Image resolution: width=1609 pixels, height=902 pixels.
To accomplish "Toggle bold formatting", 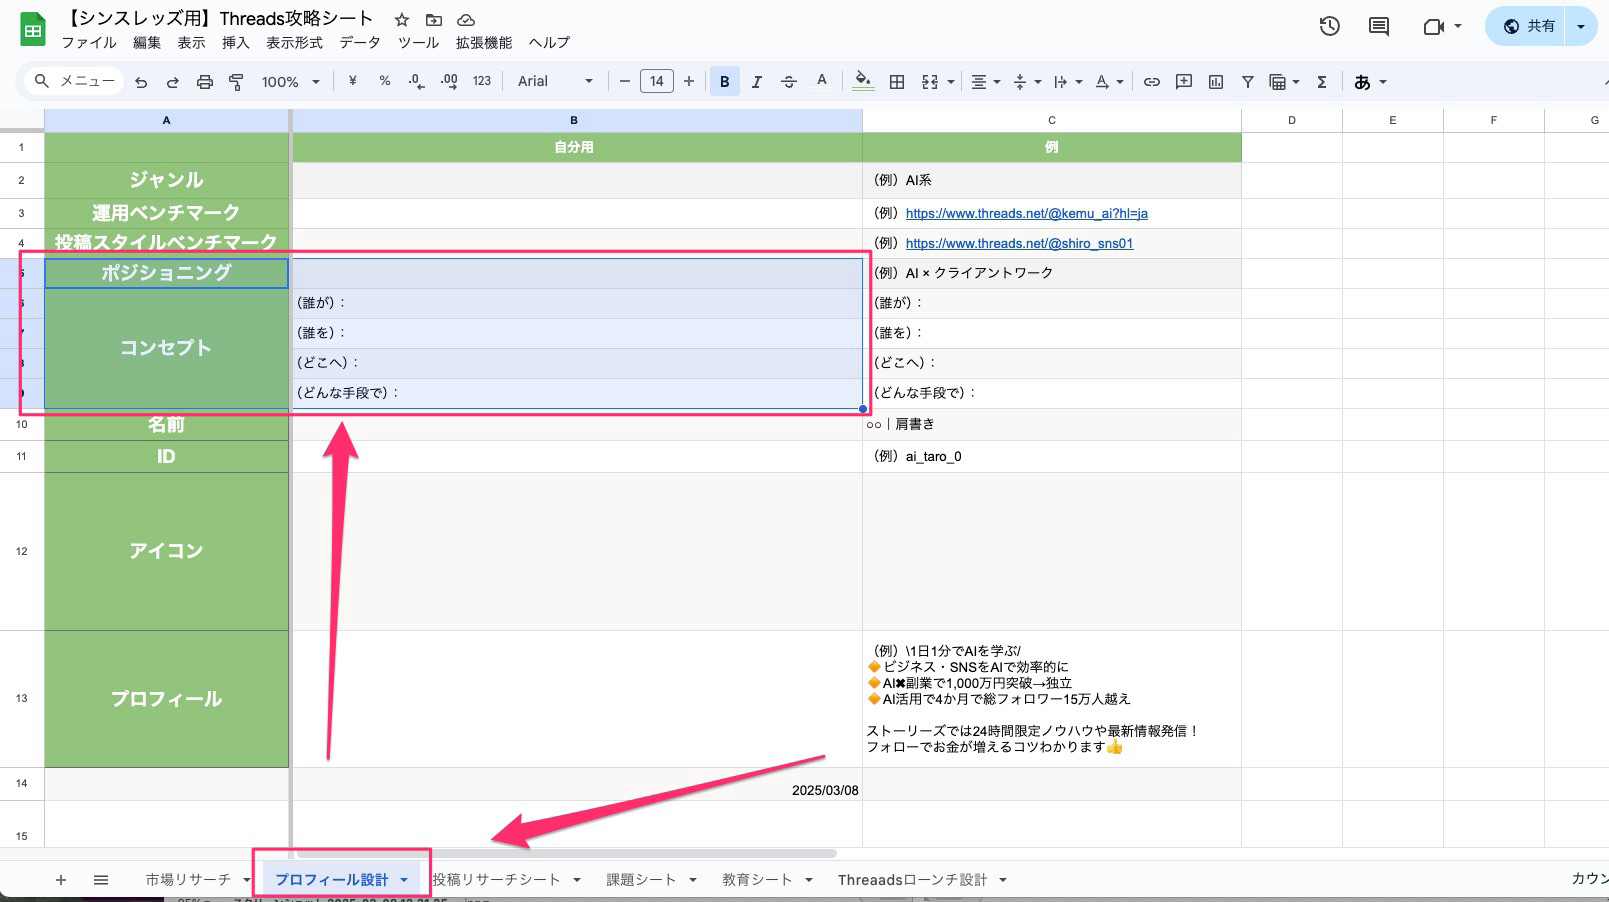I will (724, 82).
